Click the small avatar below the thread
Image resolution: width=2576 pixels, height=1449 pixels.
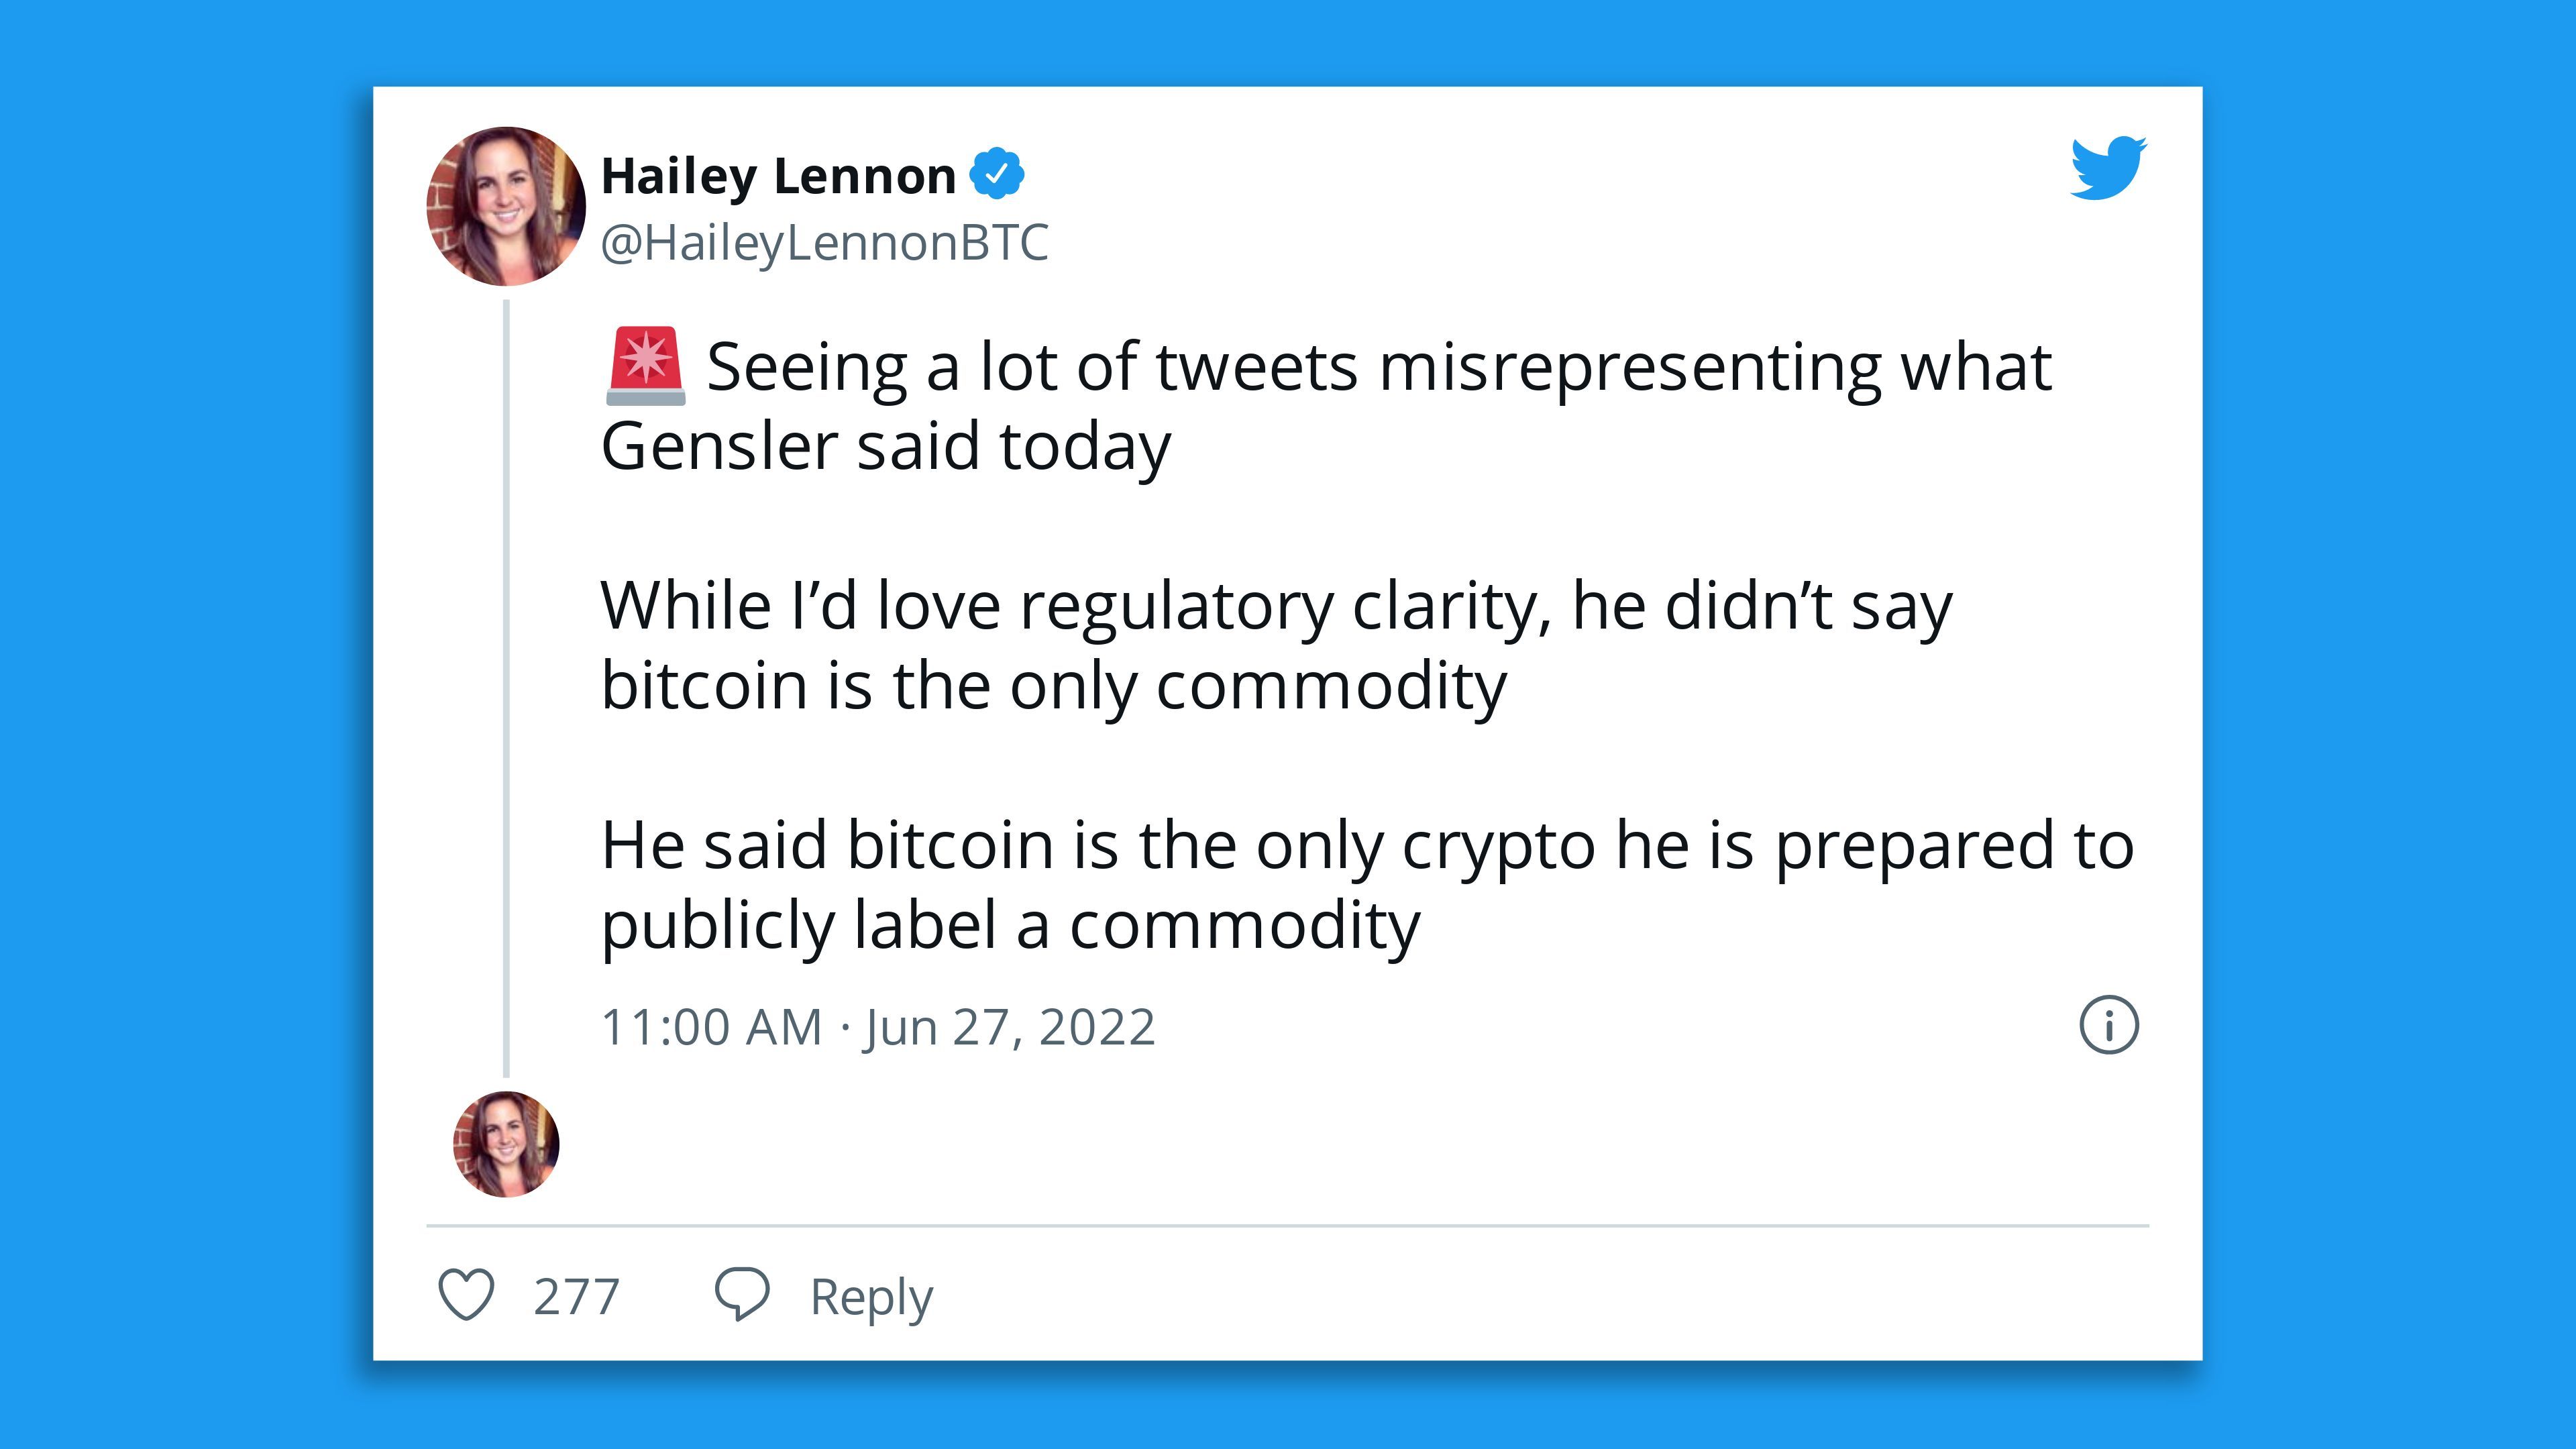(x=506, y=1144)
